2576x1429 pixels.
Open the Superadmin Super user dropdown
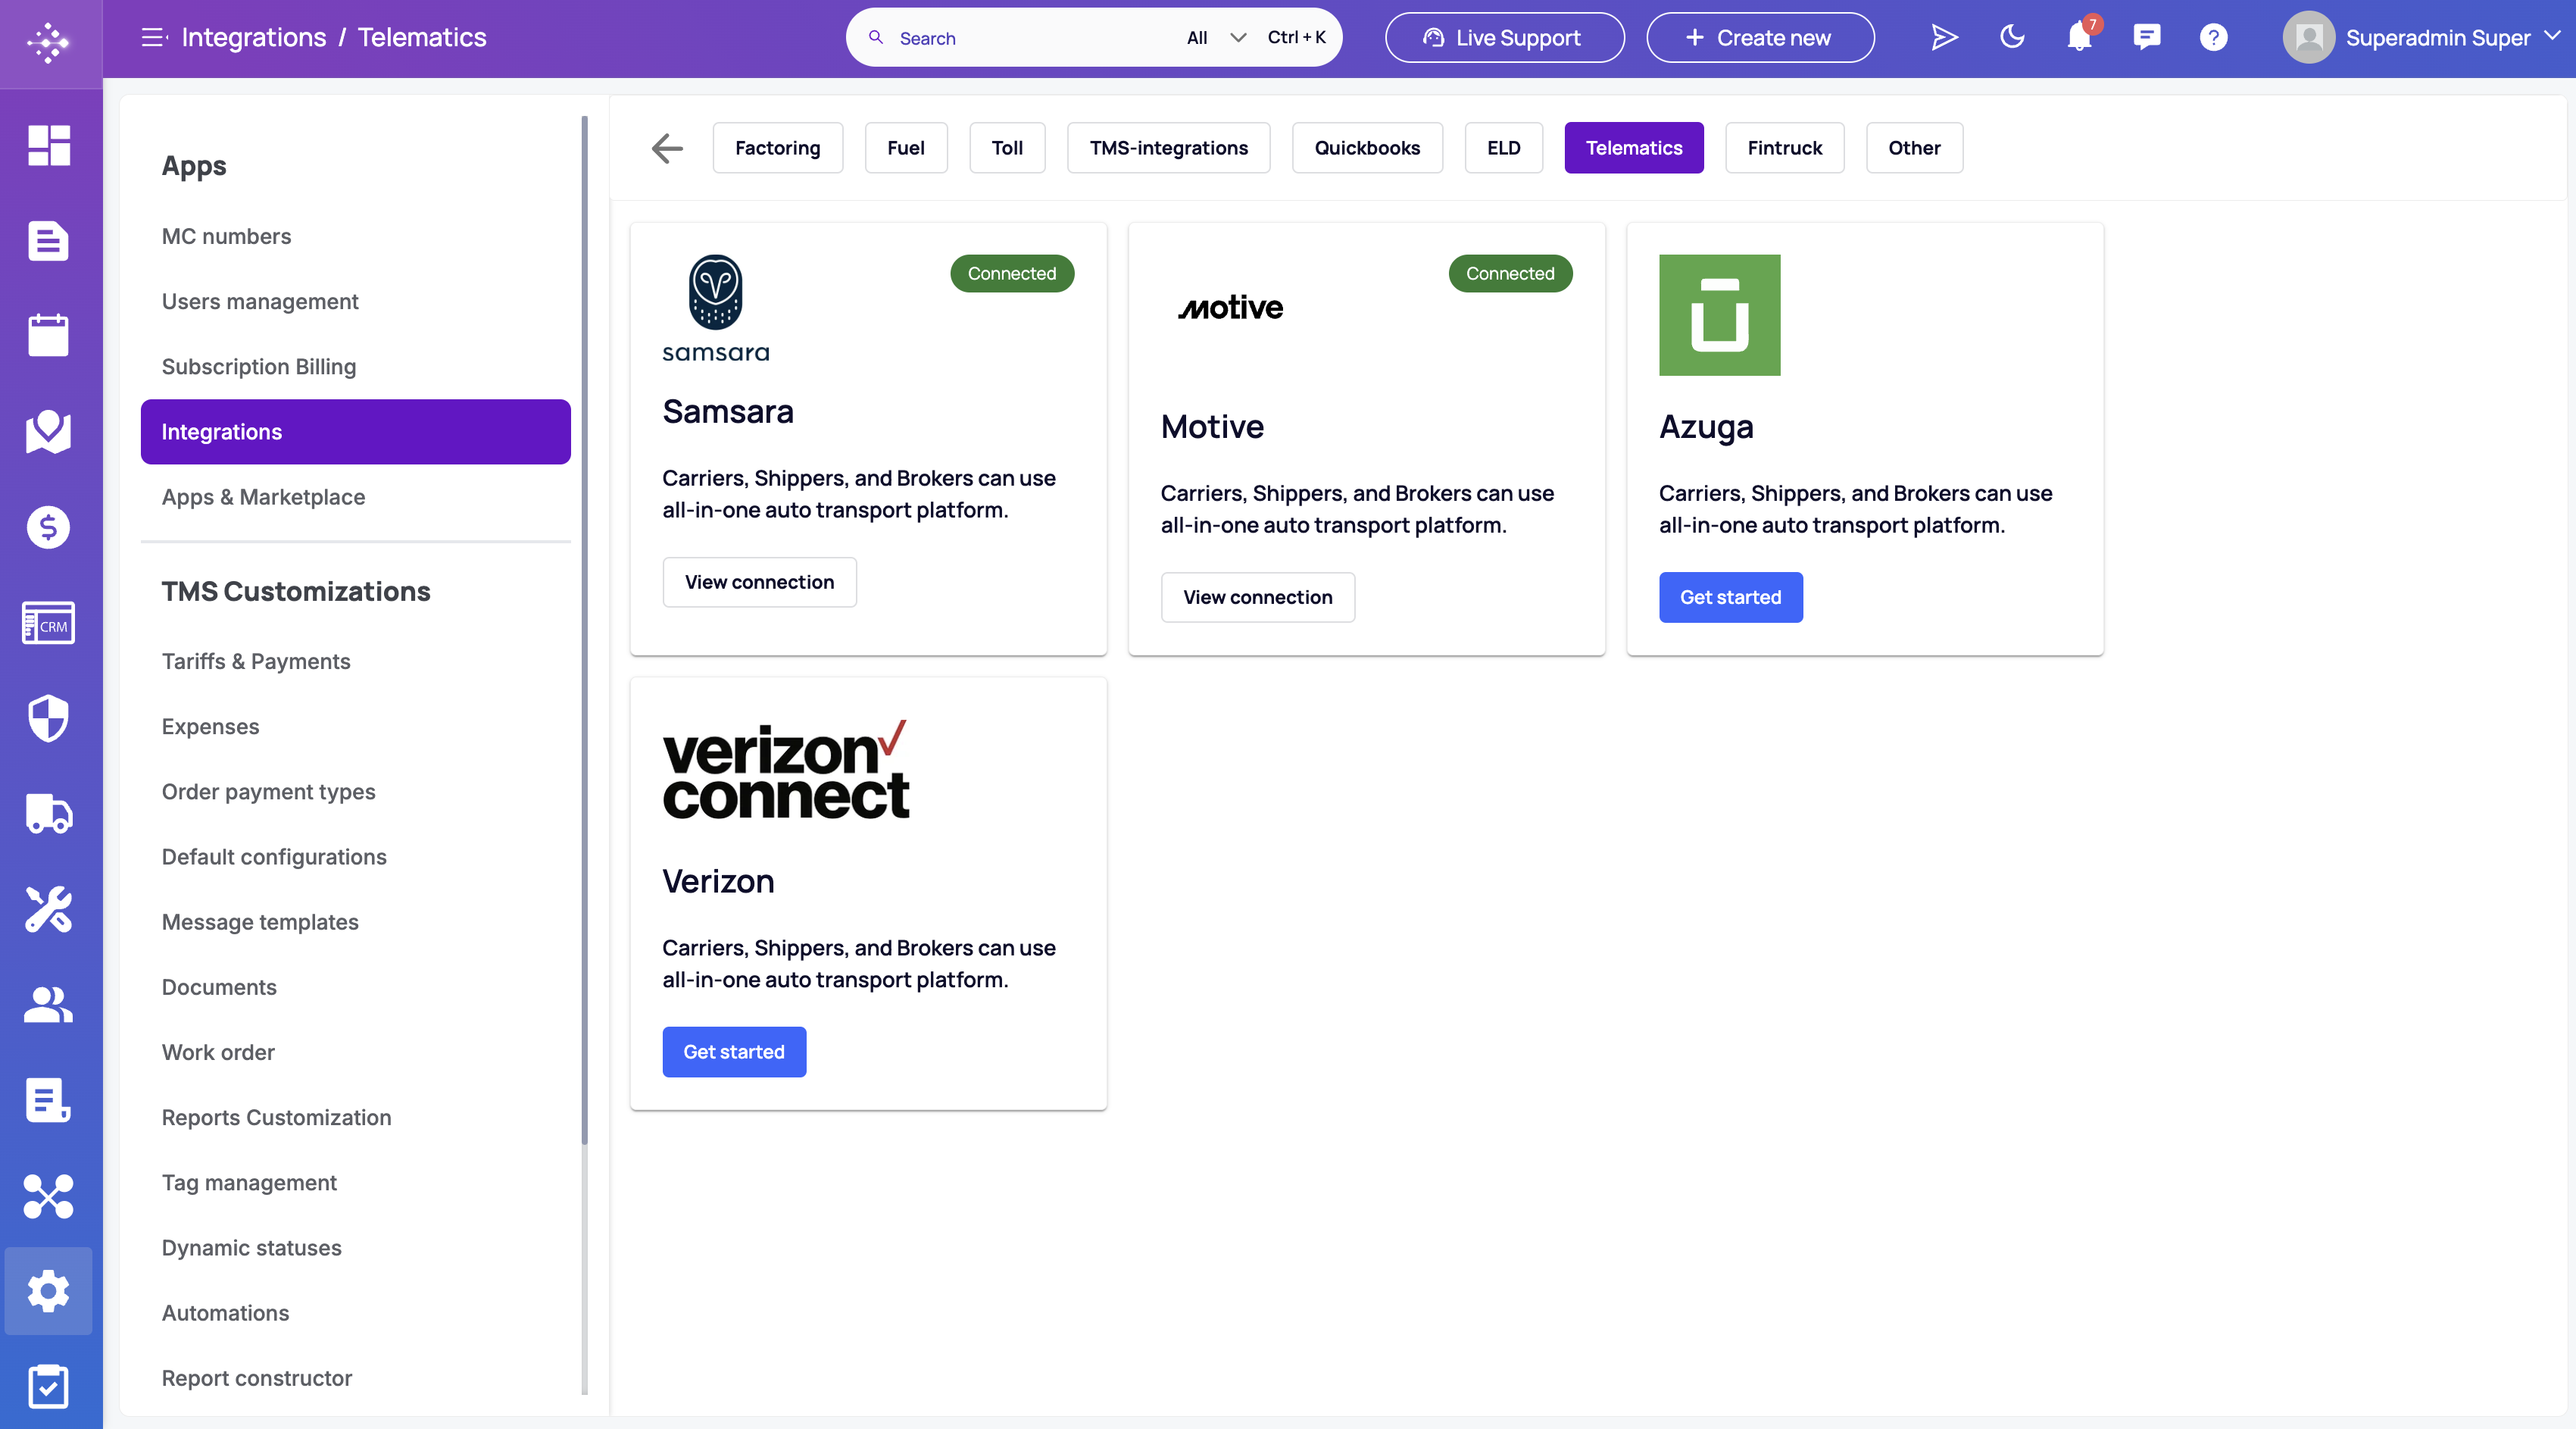pyautogui.click(x=2423, y=38)
